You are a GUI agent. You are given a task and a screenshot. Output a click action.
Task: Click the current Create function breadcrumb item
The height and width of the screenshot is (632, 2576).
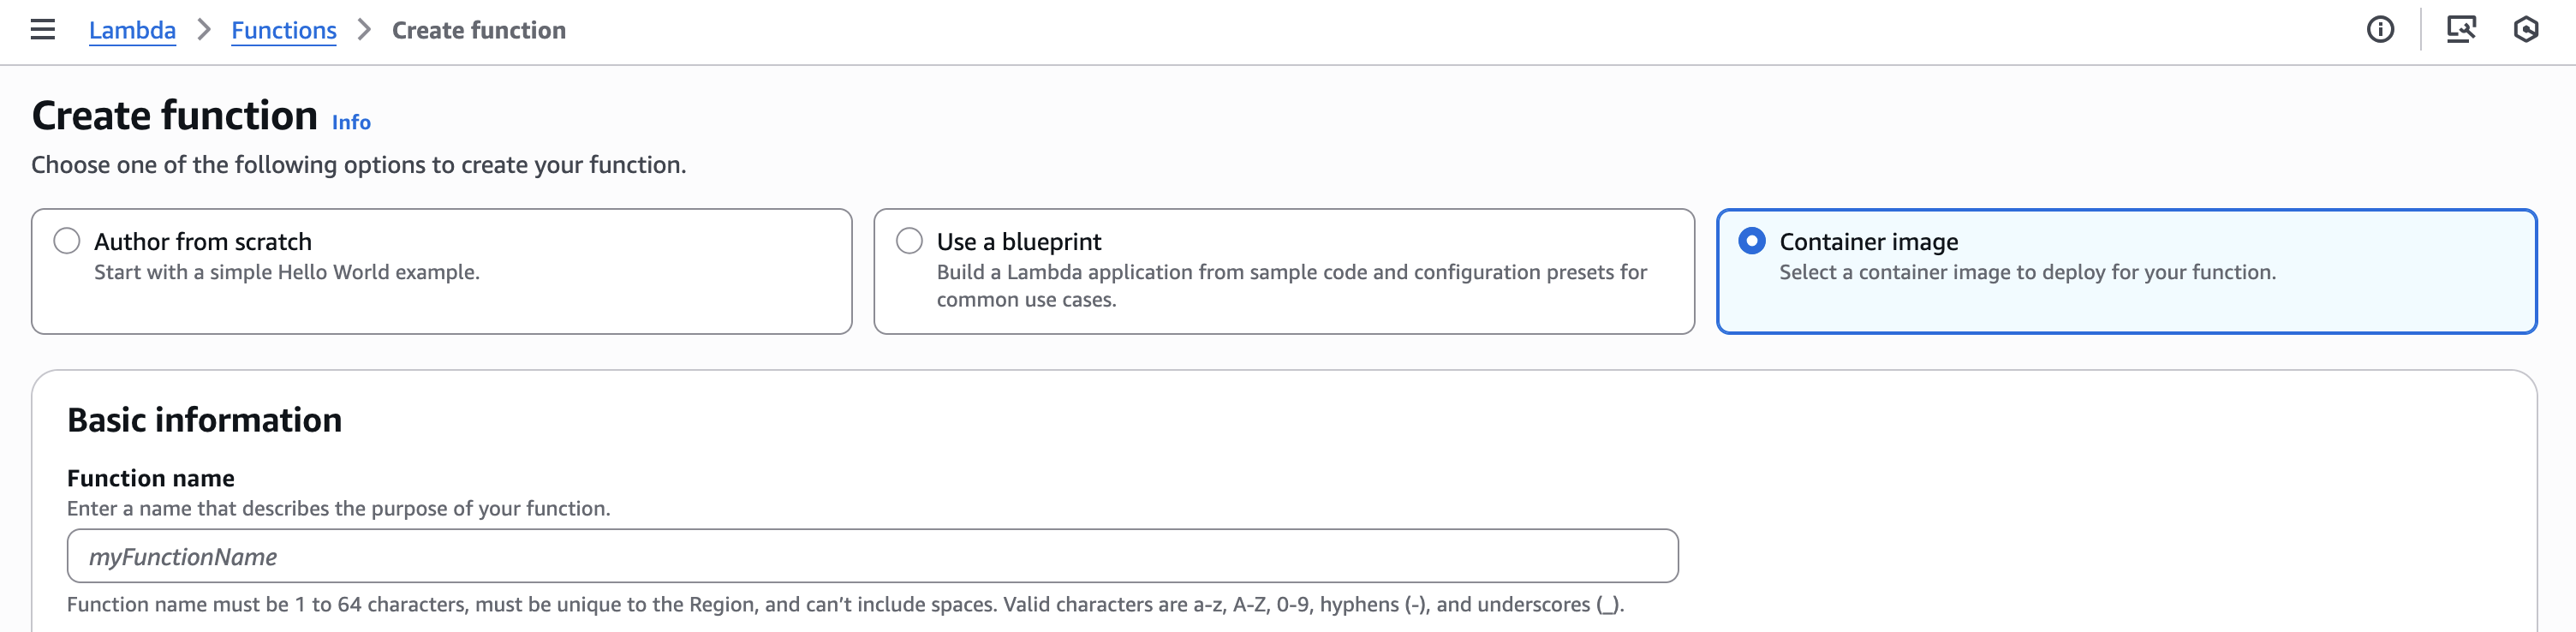479,30
